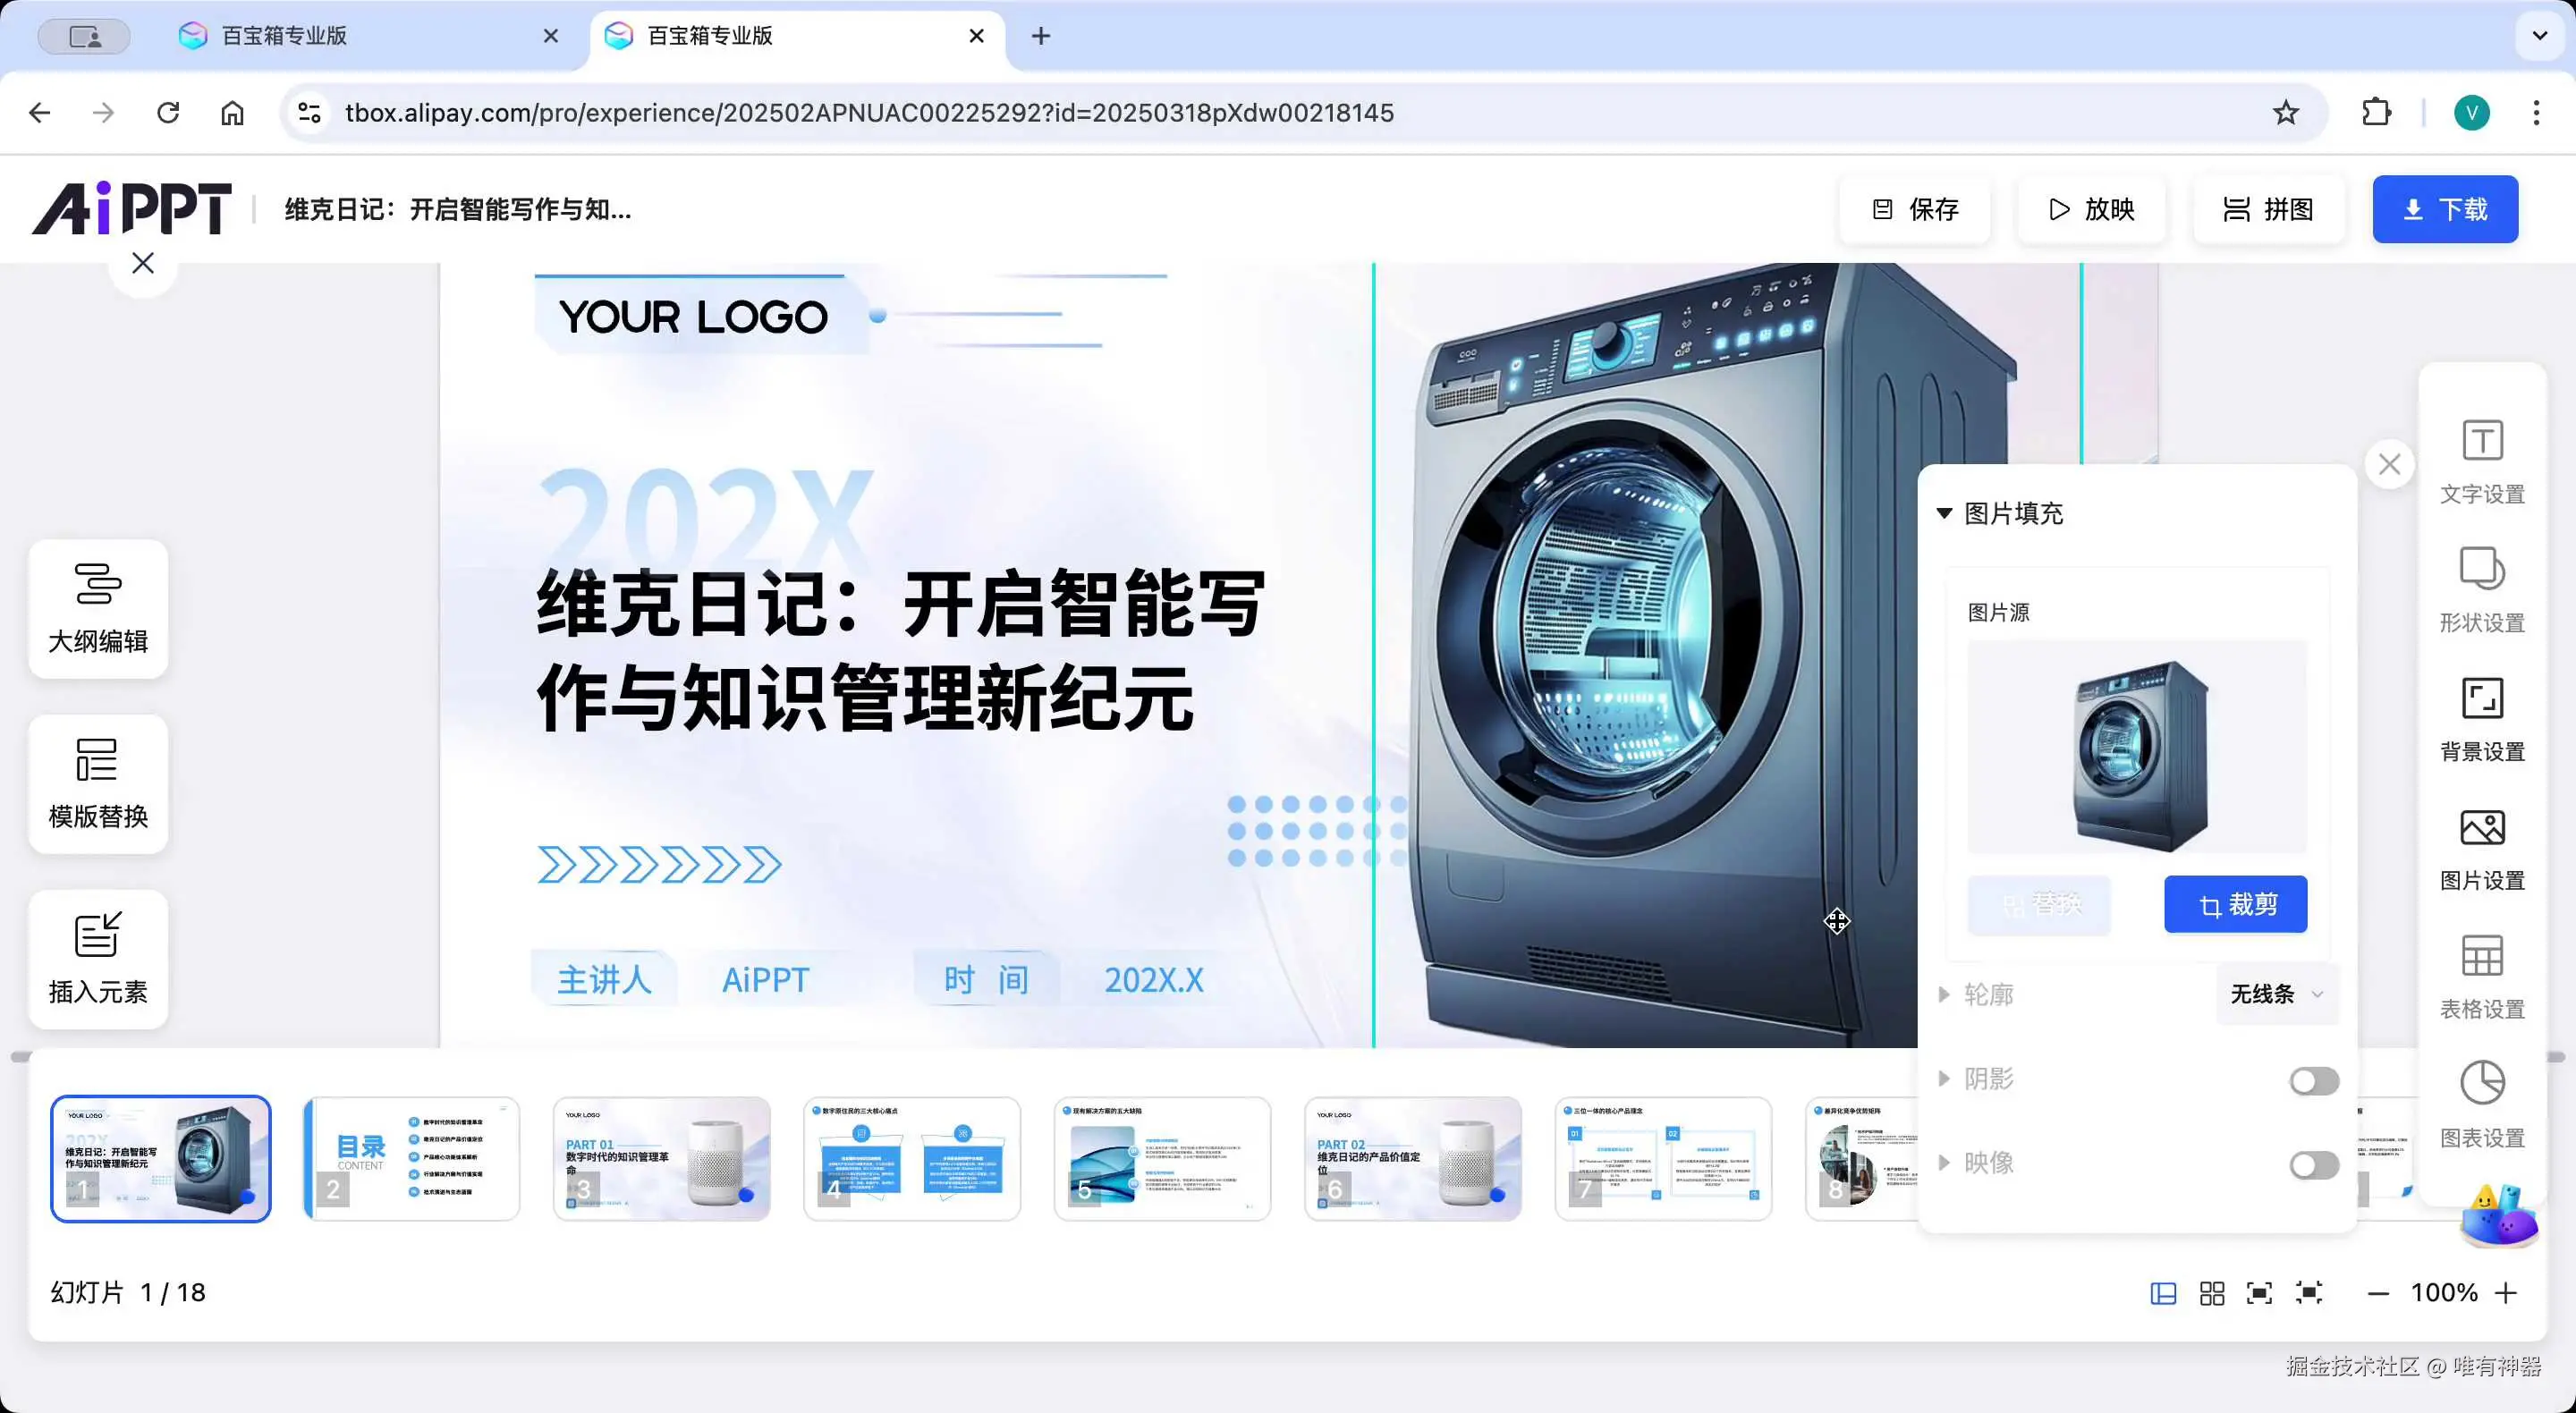The width and height of the screenshot is (2576, 1413).
Task: Switch to grid view of slides
Action: tap(2212, 1292)
